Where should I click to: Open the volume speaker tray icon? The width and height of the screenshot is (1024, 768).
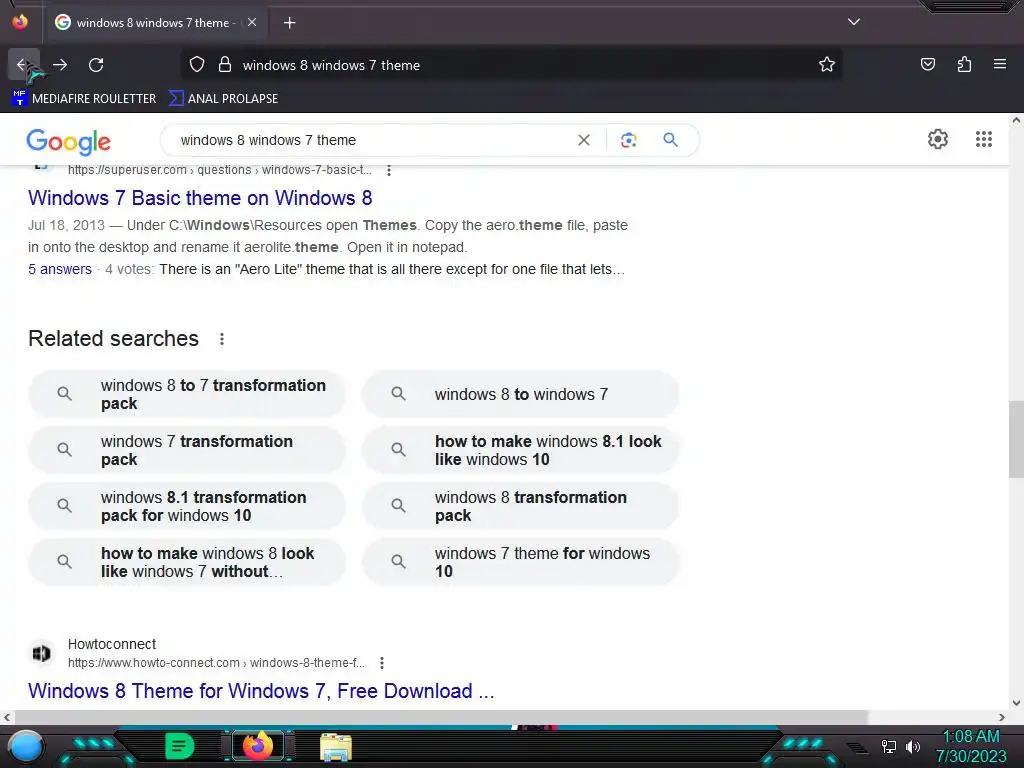pos(912,746)
